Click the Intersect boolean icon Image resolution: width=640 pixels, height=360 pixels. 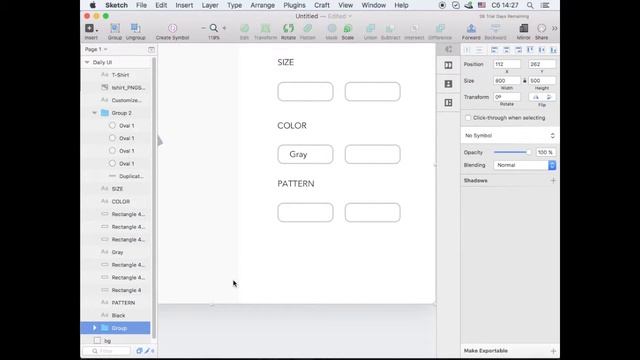pos(414,28)
